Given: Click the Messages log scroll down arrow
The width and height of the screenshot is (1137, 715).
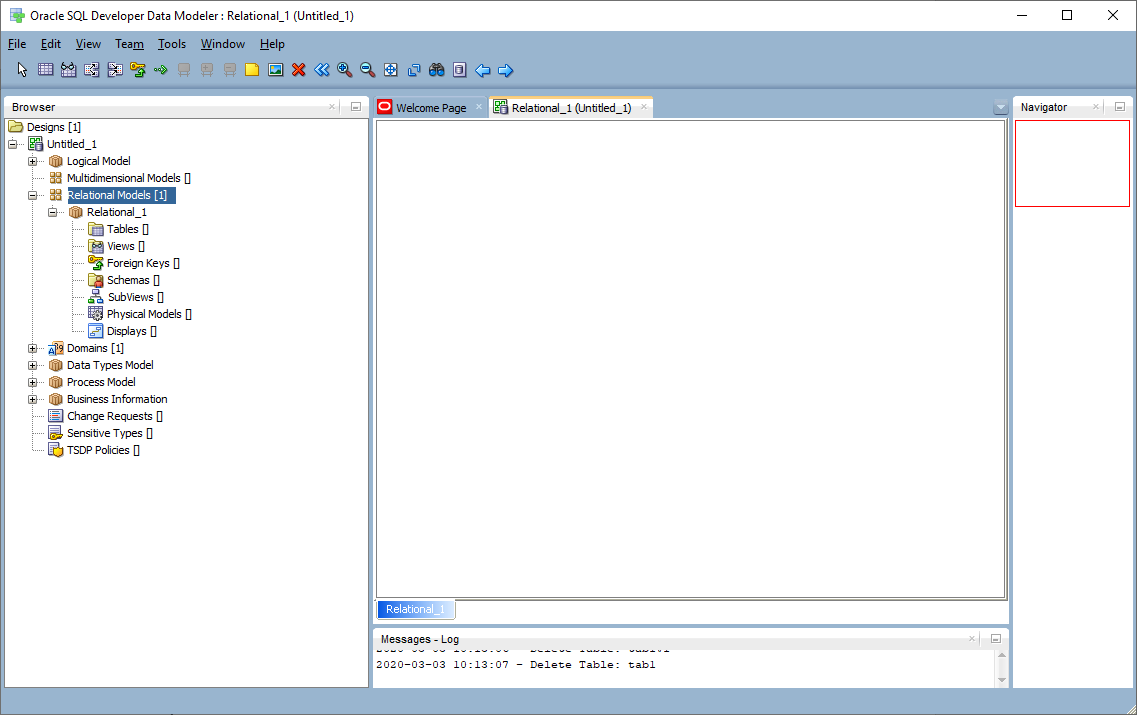Looking at the screenshot, I should point(1002,680).
